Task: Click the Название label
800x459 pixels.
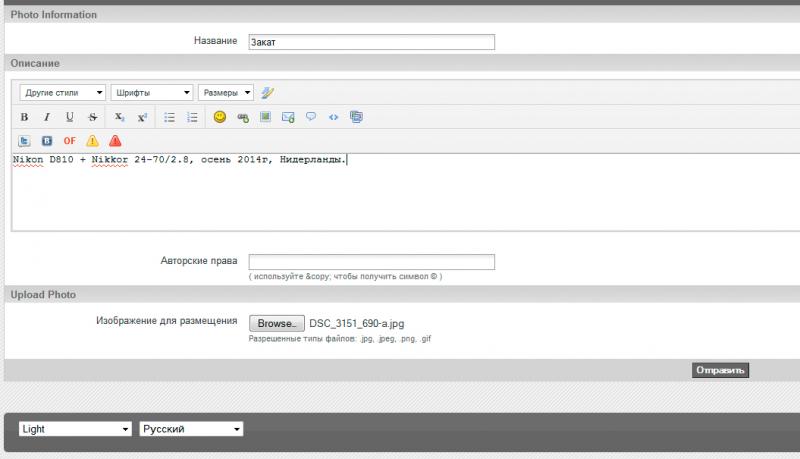Action: 215,41
